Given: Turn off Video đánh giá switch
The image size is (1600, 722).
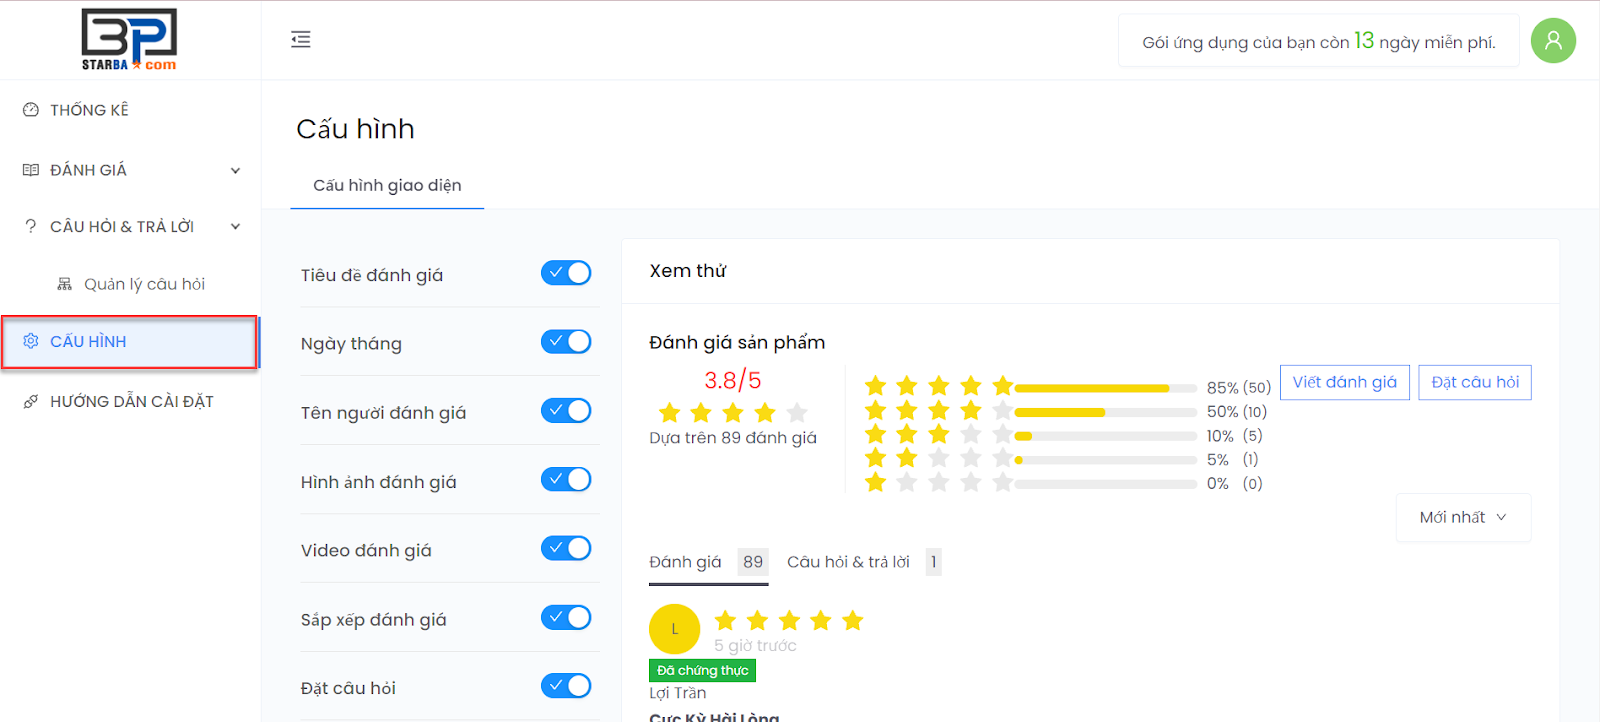Looking at the screenshot, I should 566,549.
